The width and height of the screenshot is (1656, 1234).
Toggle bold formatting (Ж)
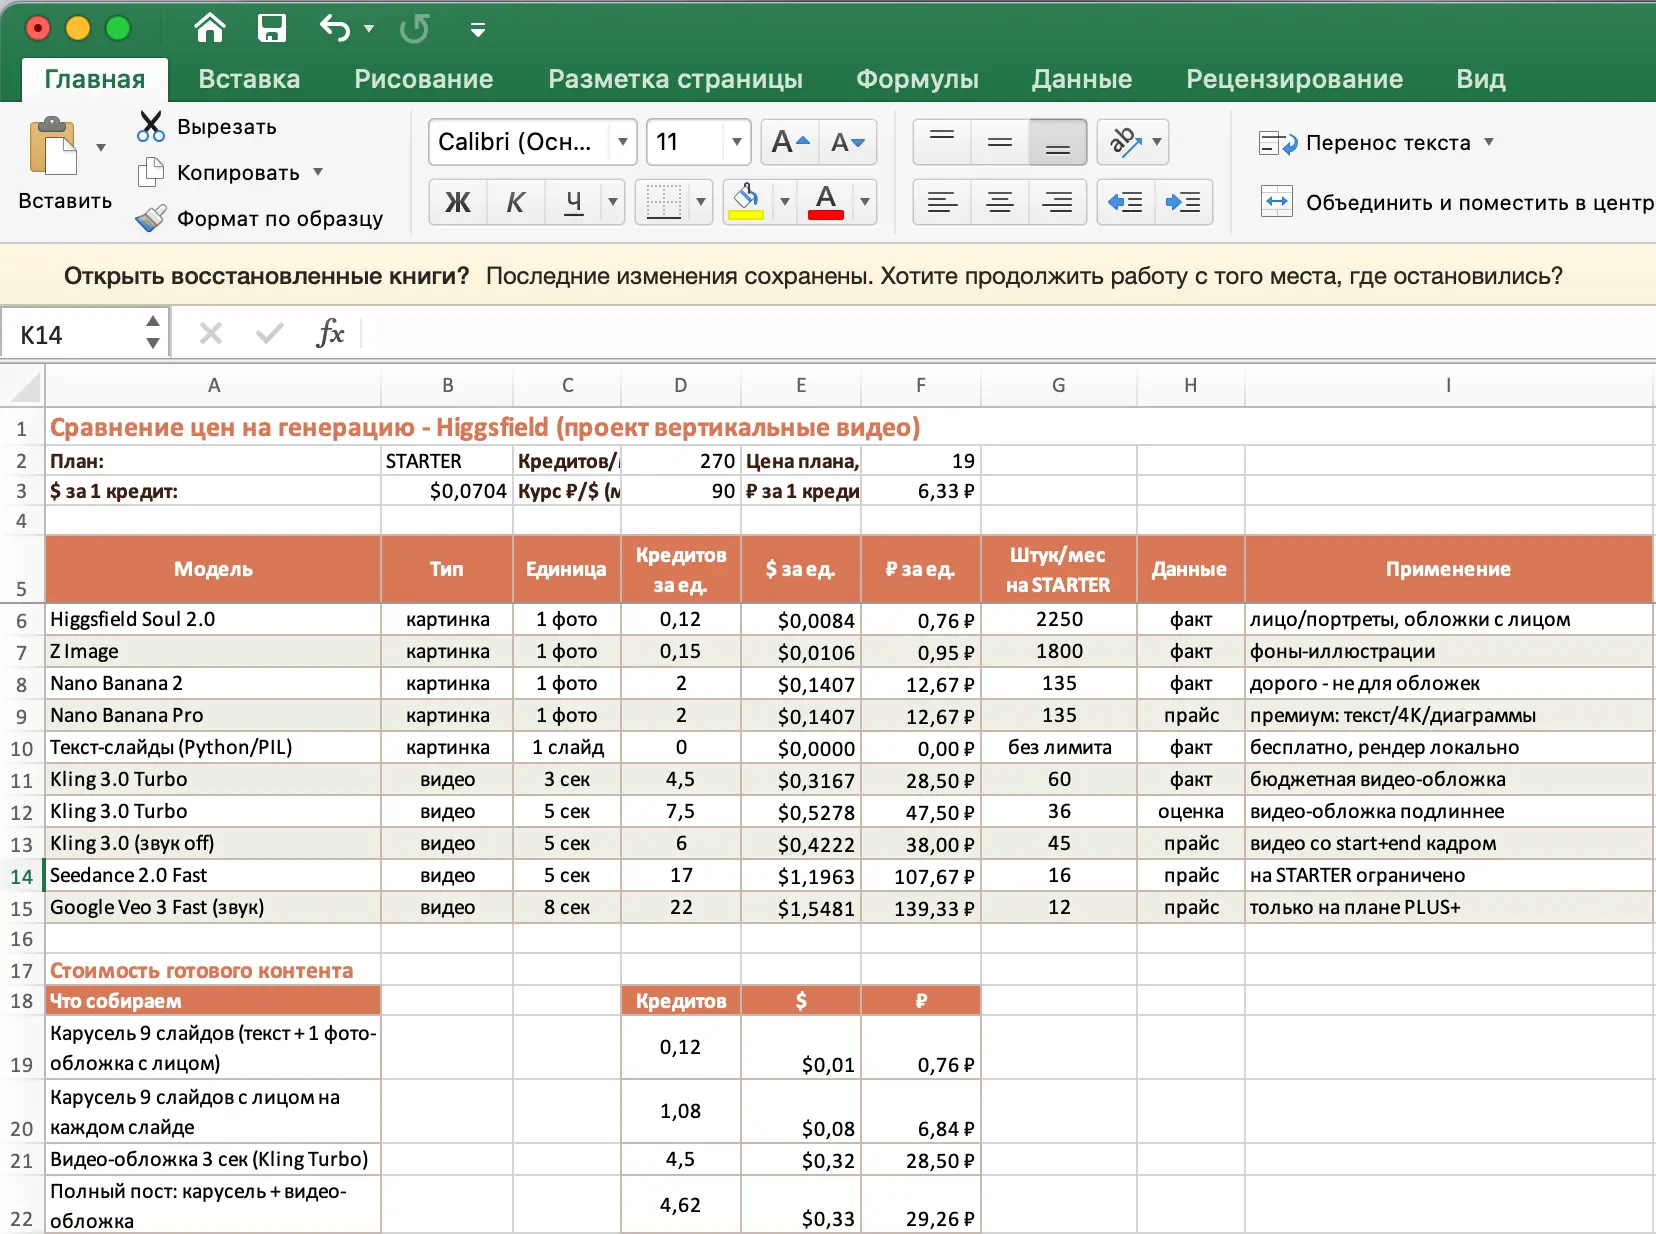point(458,202)
